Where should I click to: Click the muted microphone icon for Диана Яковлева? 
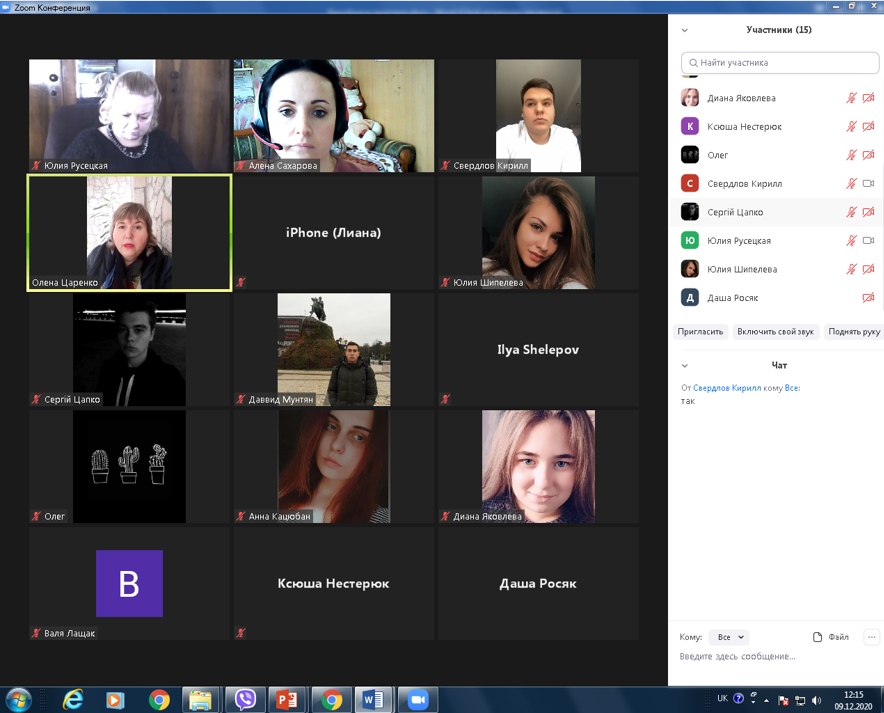point(852,98)
